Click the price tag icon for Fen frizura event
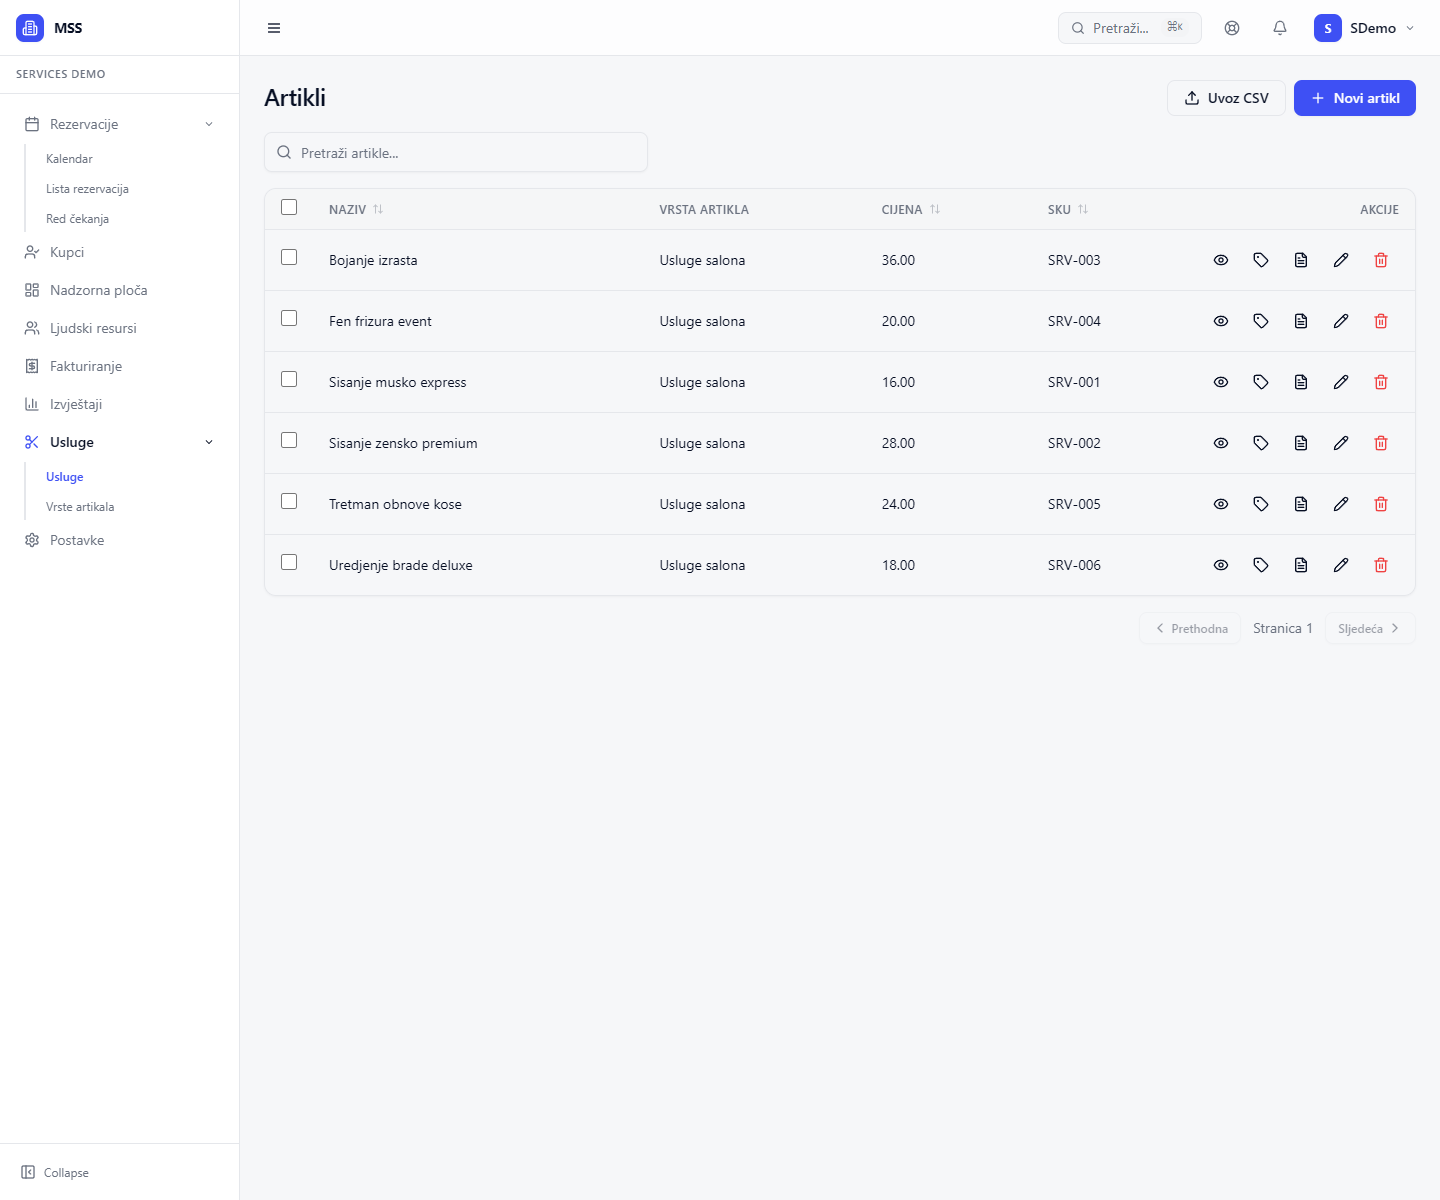The height and width of the screenshot is (1200, 1440). 1261,321
